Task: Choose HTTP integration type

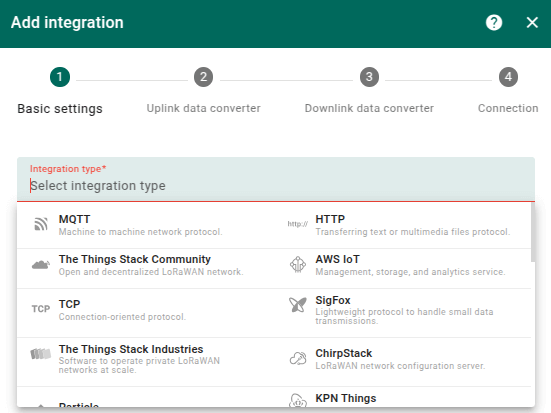Action: pos(402,225)
